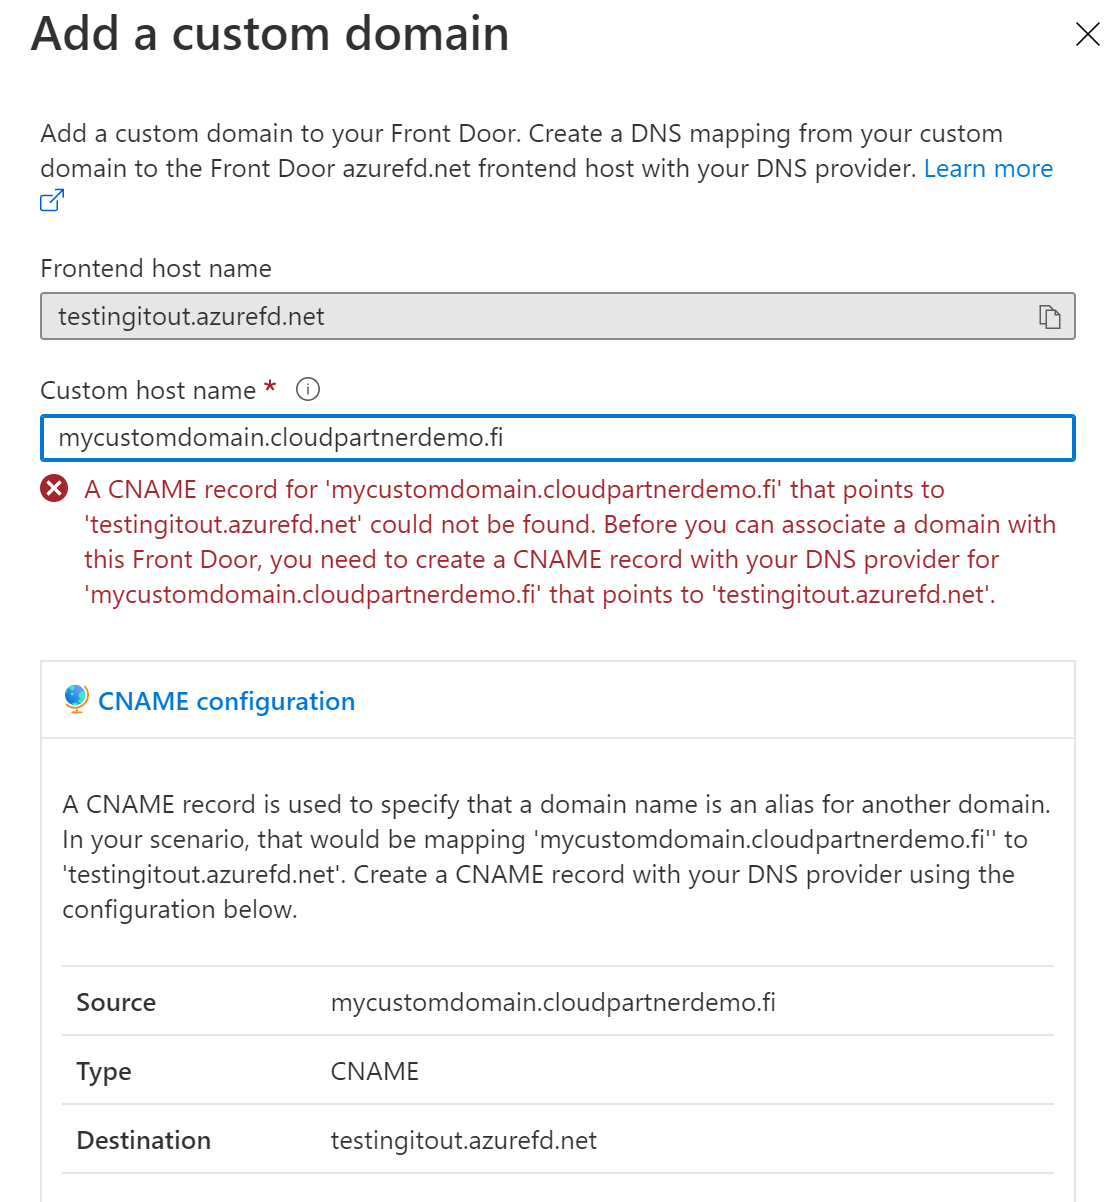Click the Add a custom domain title
This screenshot has width=1114, height=1202.
tap(270, 34)
